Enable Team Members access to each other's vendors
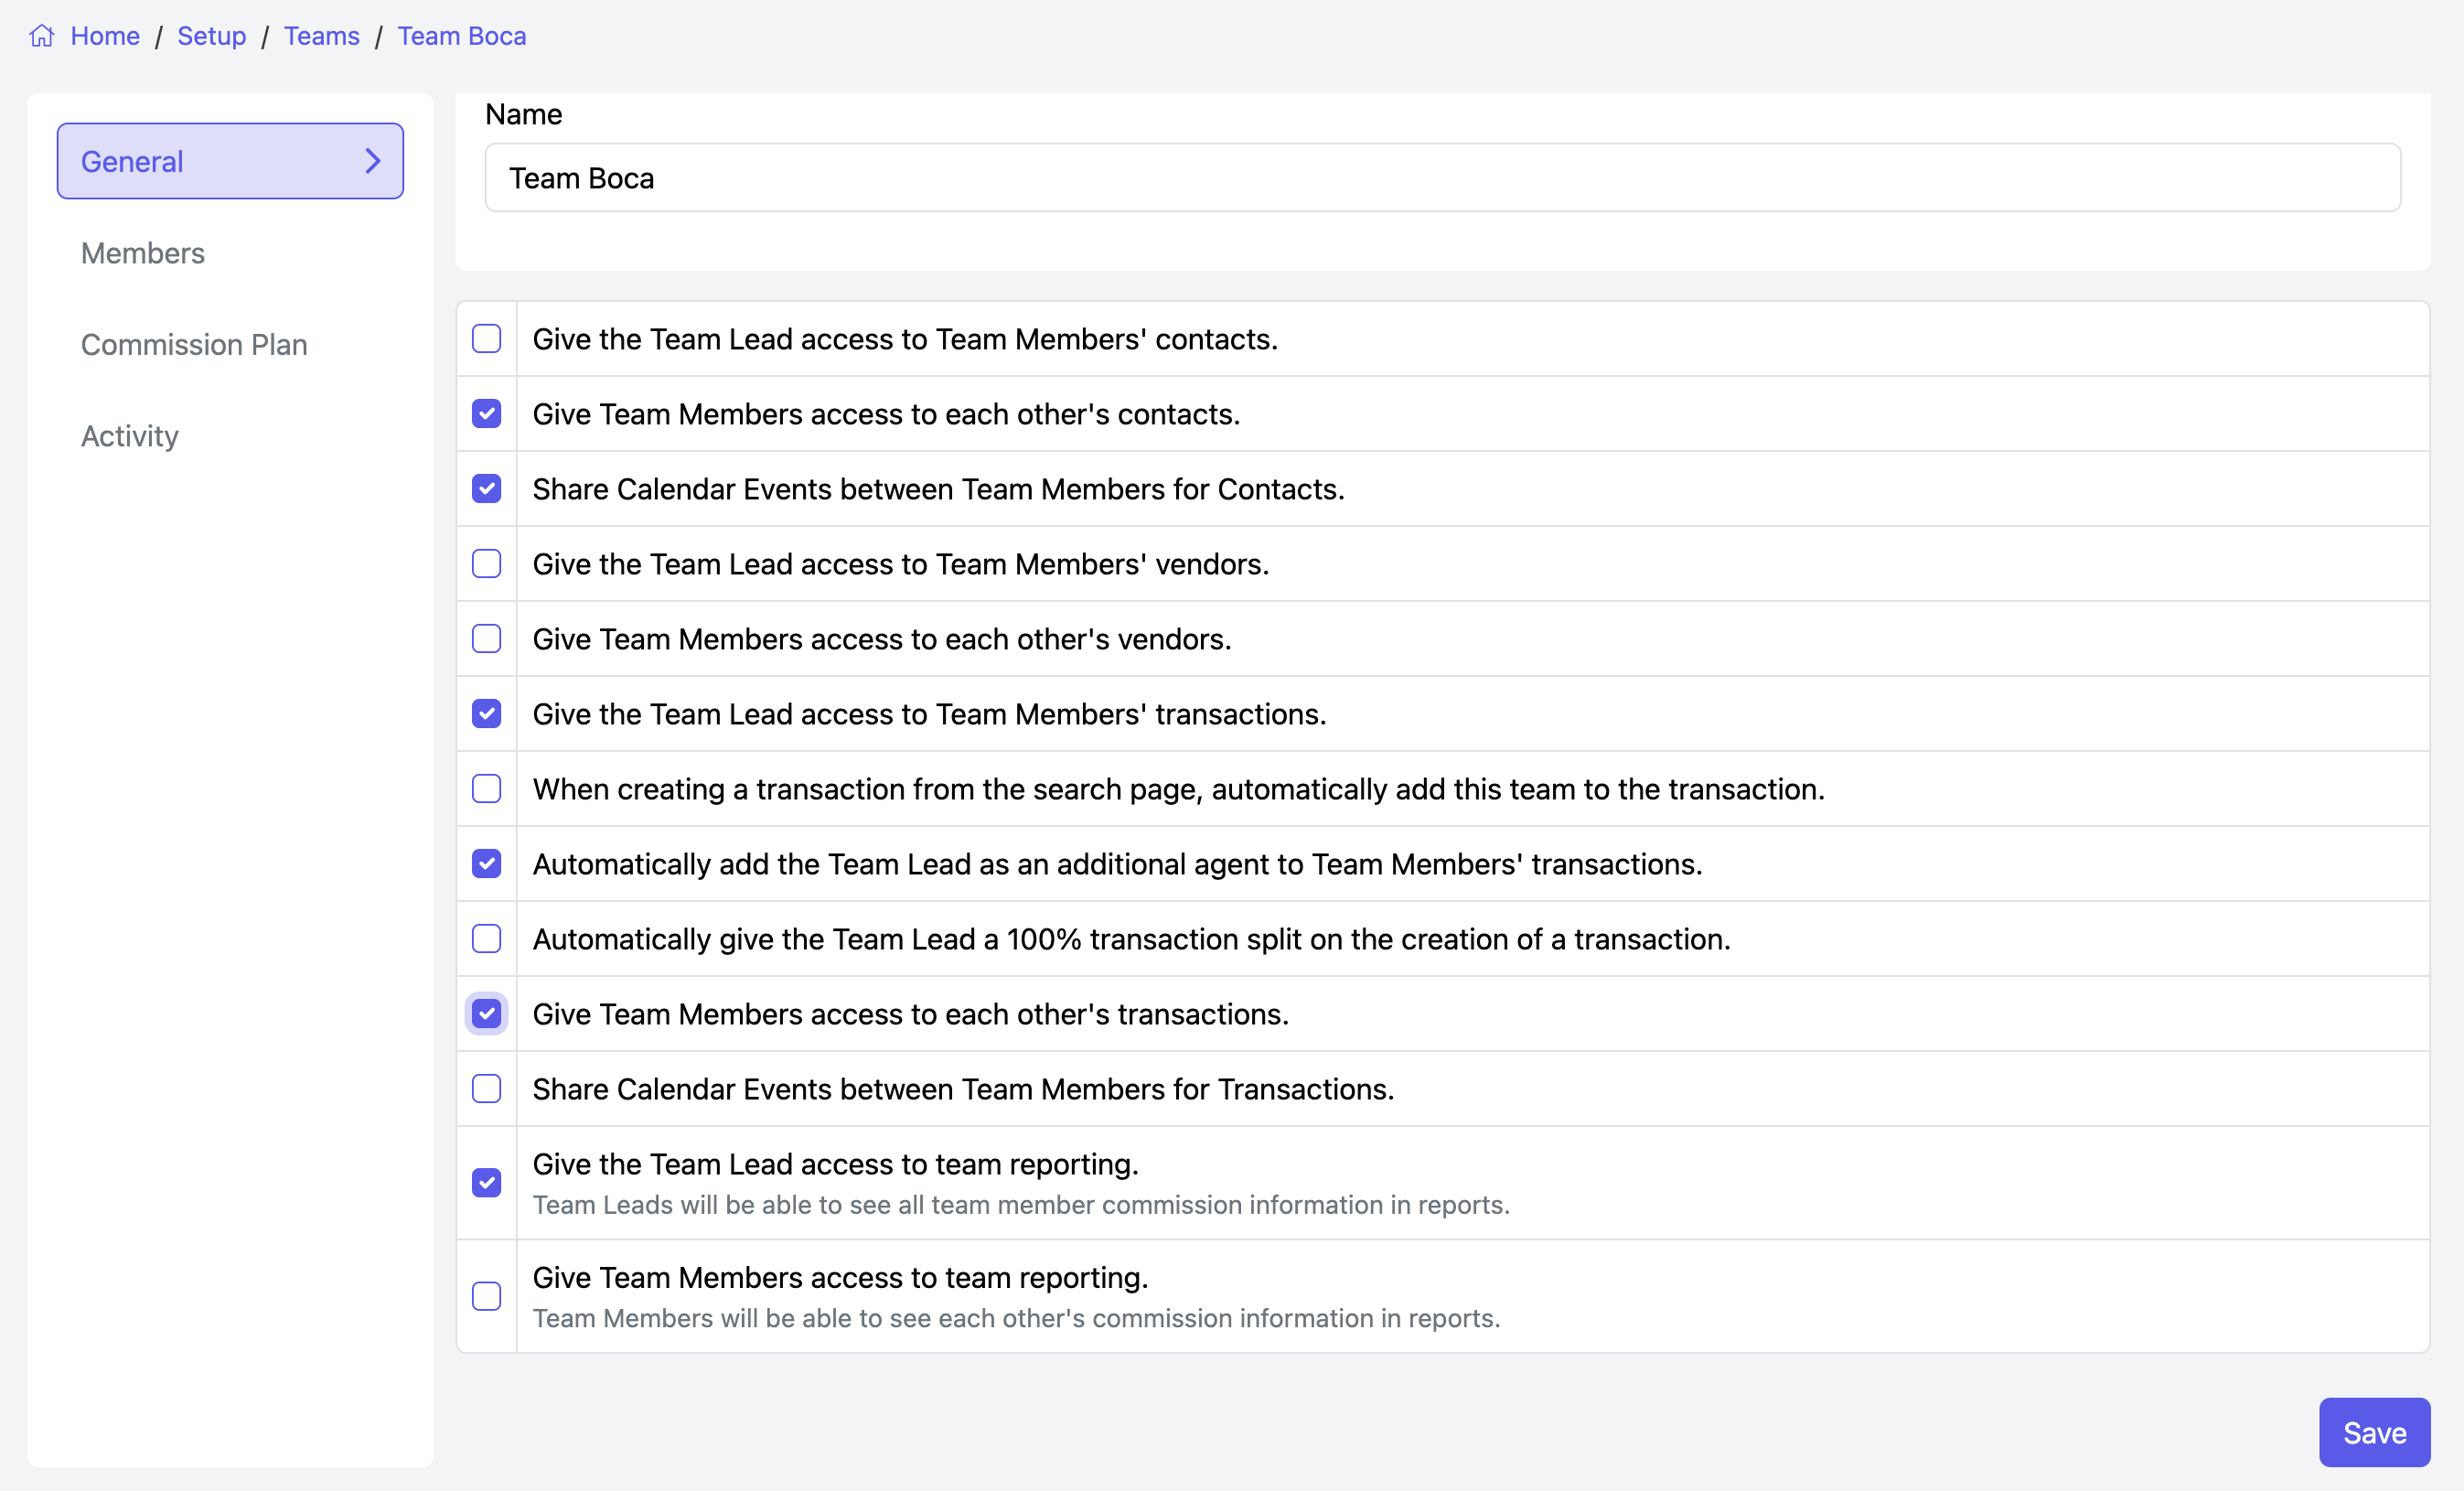Screen dimensions: 2464x1491 pos(486,639)
